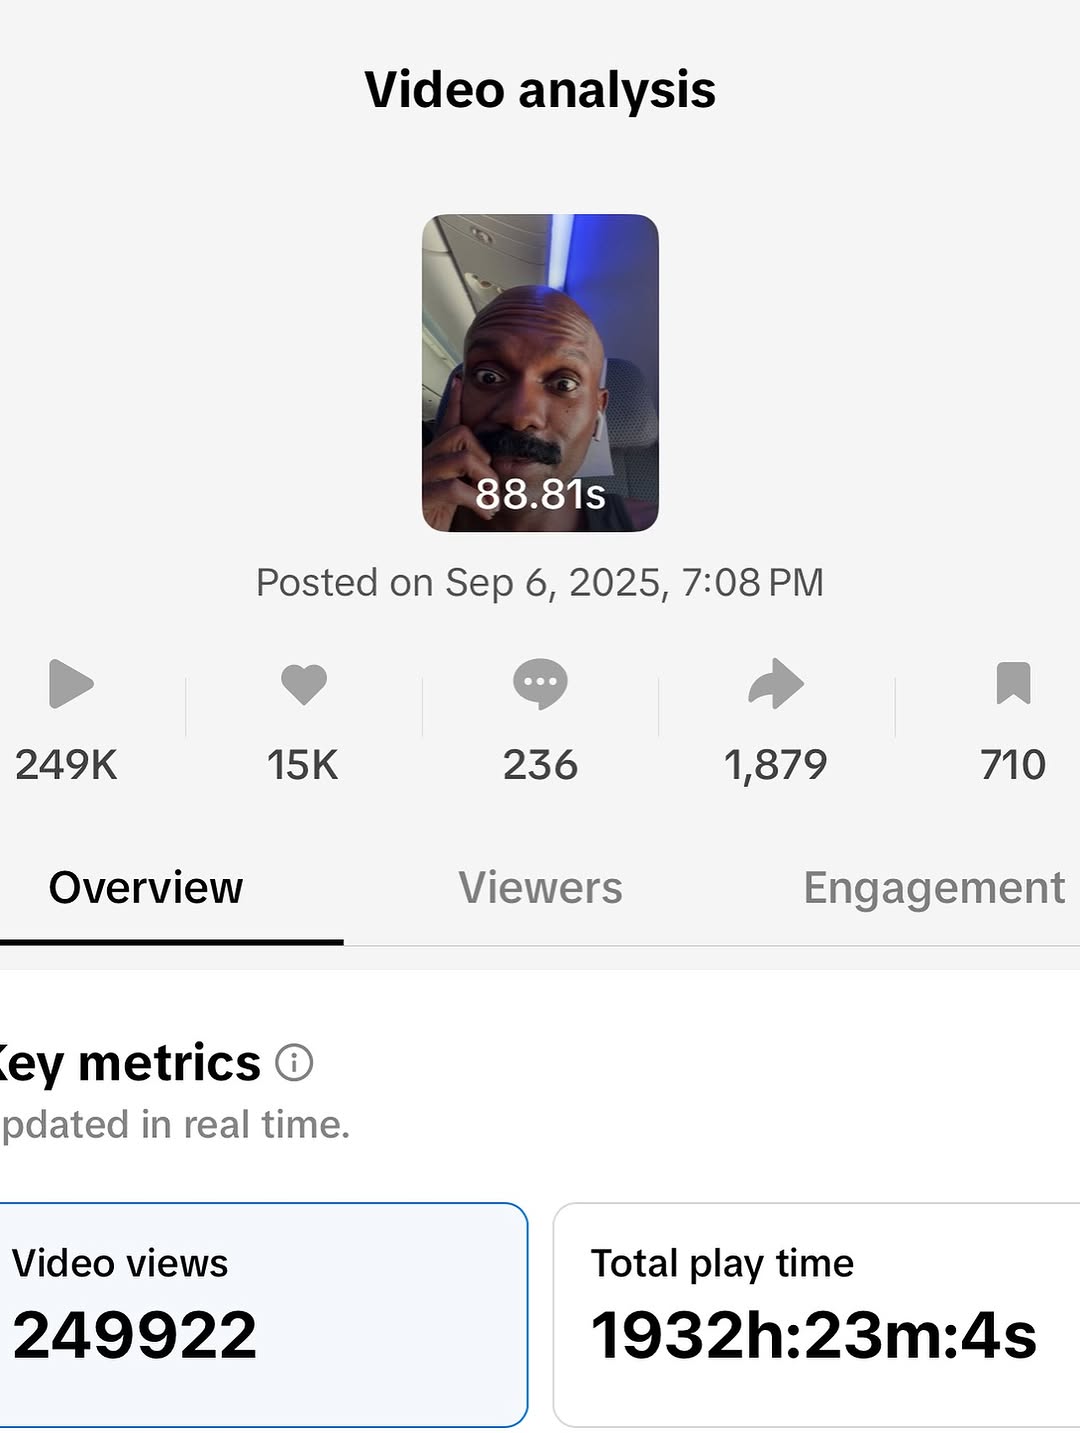Open the Key metrics info icon

[x=294, y=1062]
